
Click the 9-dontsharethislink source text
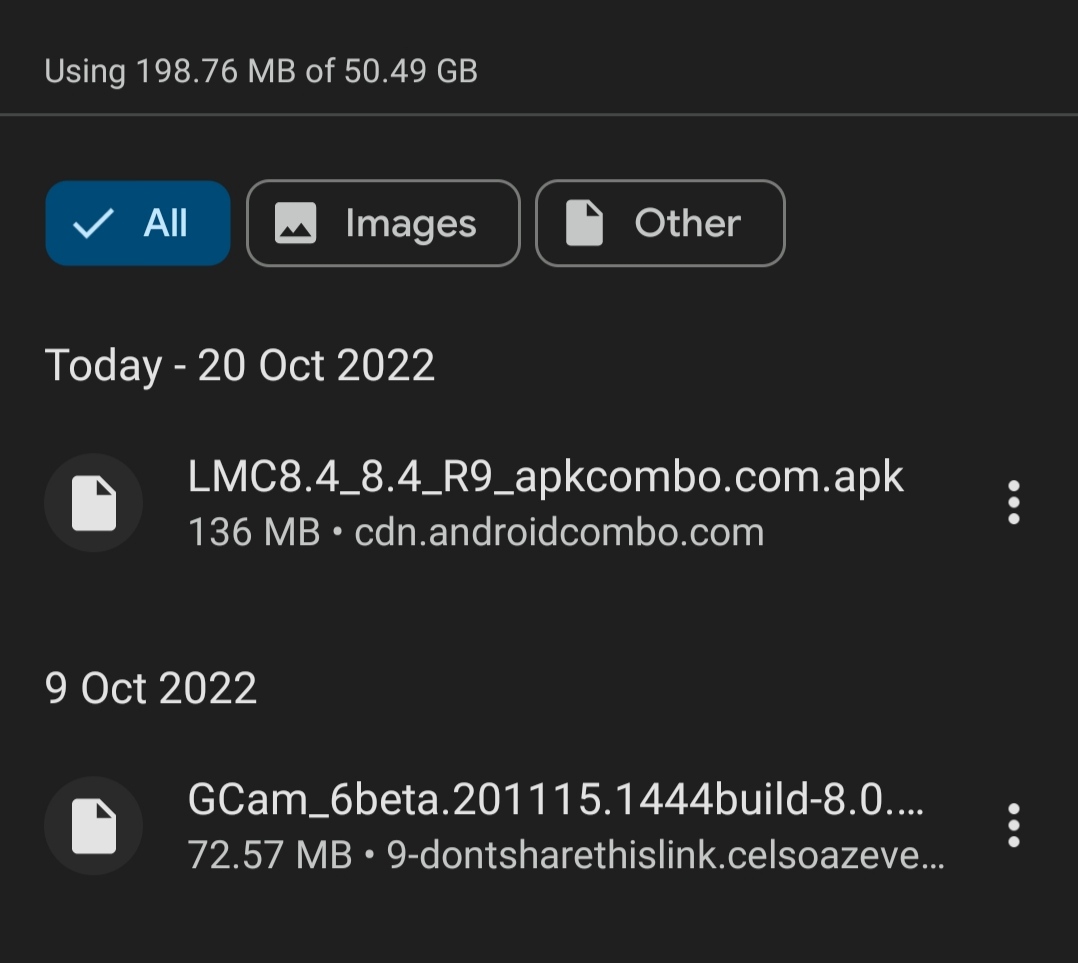(x=666, y=856)
